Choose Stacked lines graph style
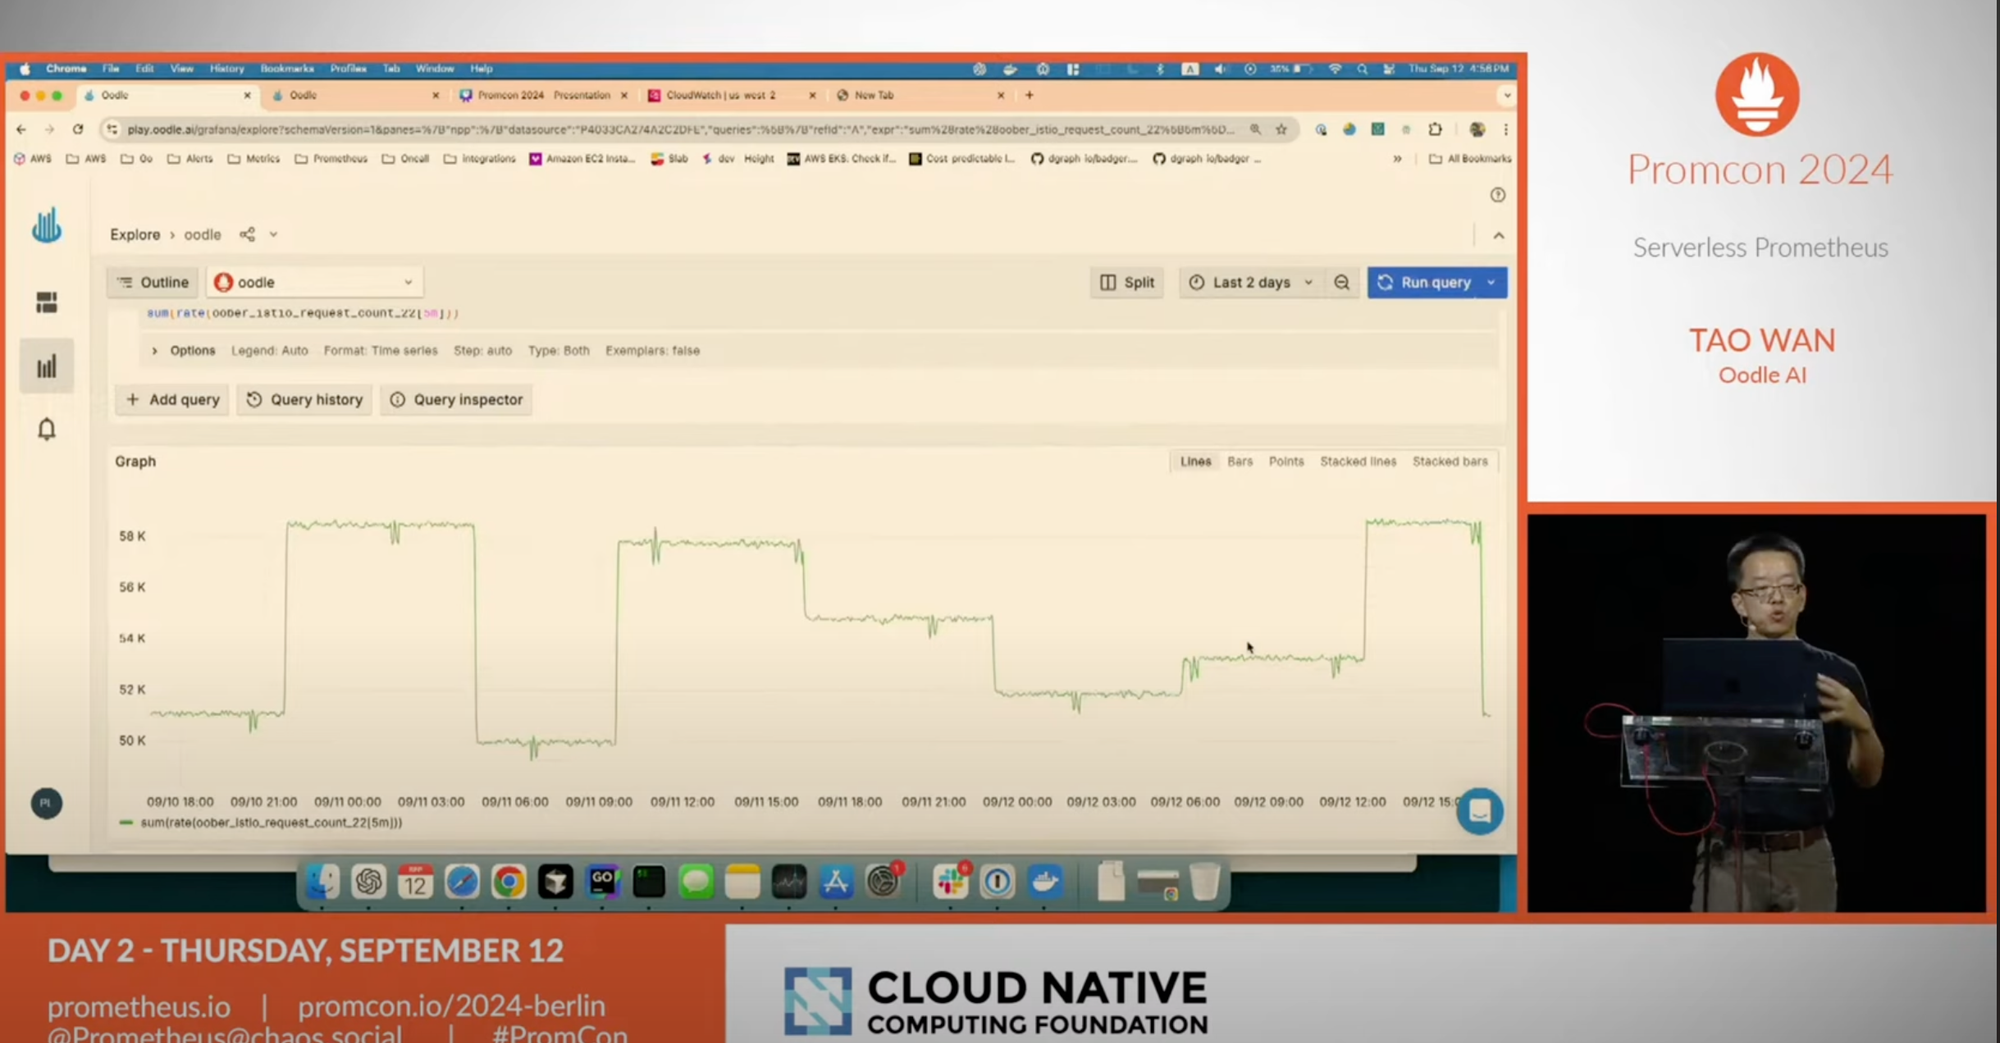The image size is (2000, 1043). pyautogui.click(x=1358, y=461)
